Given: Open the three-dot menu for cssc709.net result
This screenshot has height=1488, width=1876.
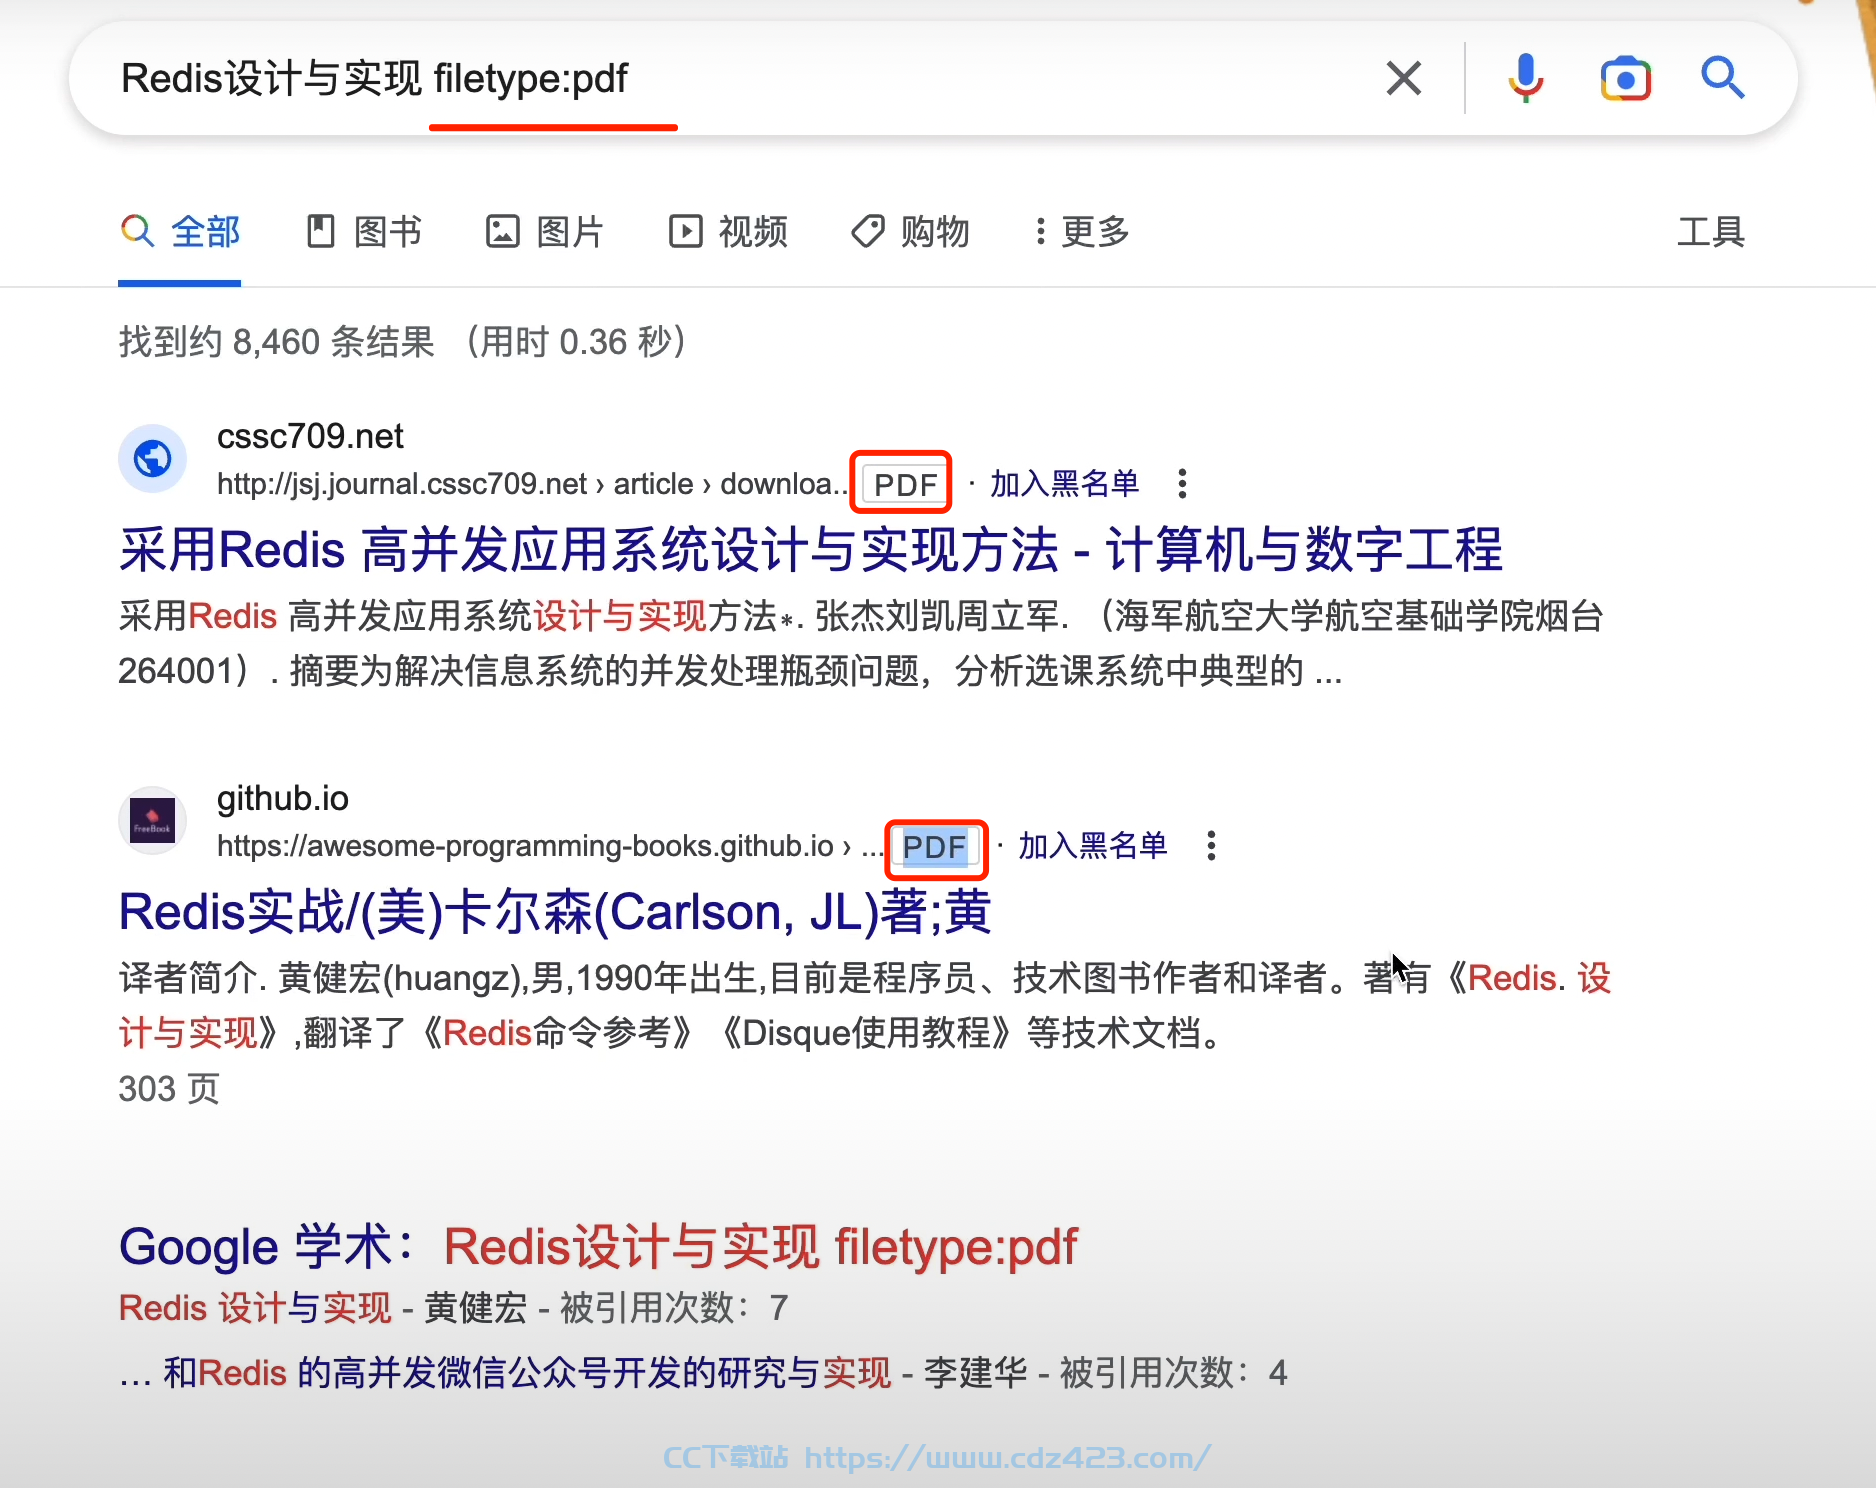Looking at the screenshot, I should 1183,484.
